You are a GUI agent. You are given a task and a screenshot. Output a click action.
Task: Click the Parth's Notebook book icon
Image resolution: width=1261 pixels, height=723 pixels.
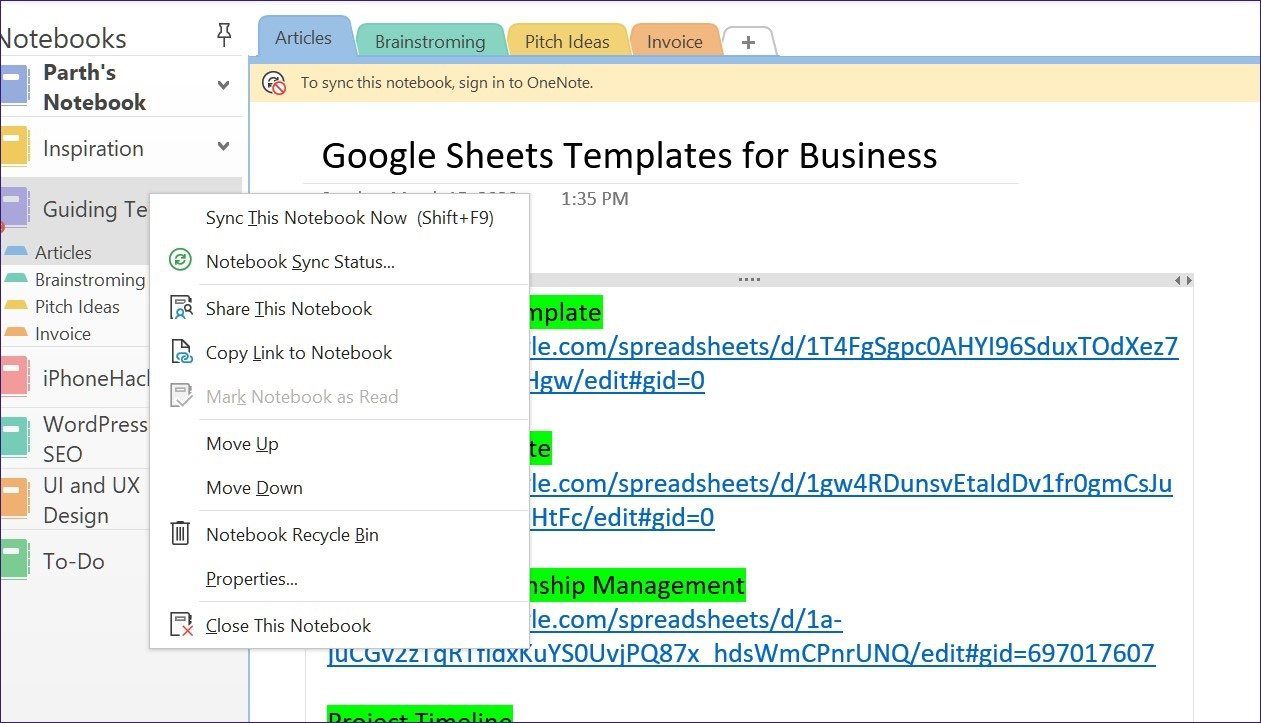point(13,87)
